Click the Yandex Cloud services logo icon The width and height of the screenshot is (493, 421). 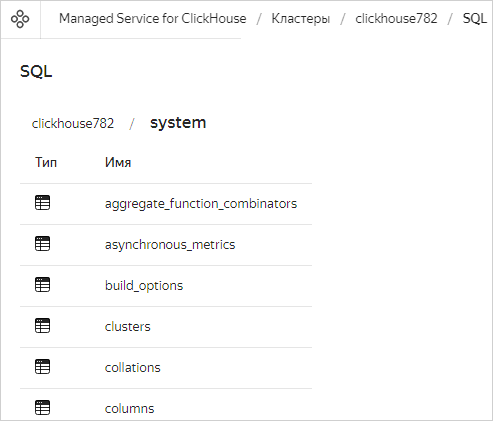point(20,19)
